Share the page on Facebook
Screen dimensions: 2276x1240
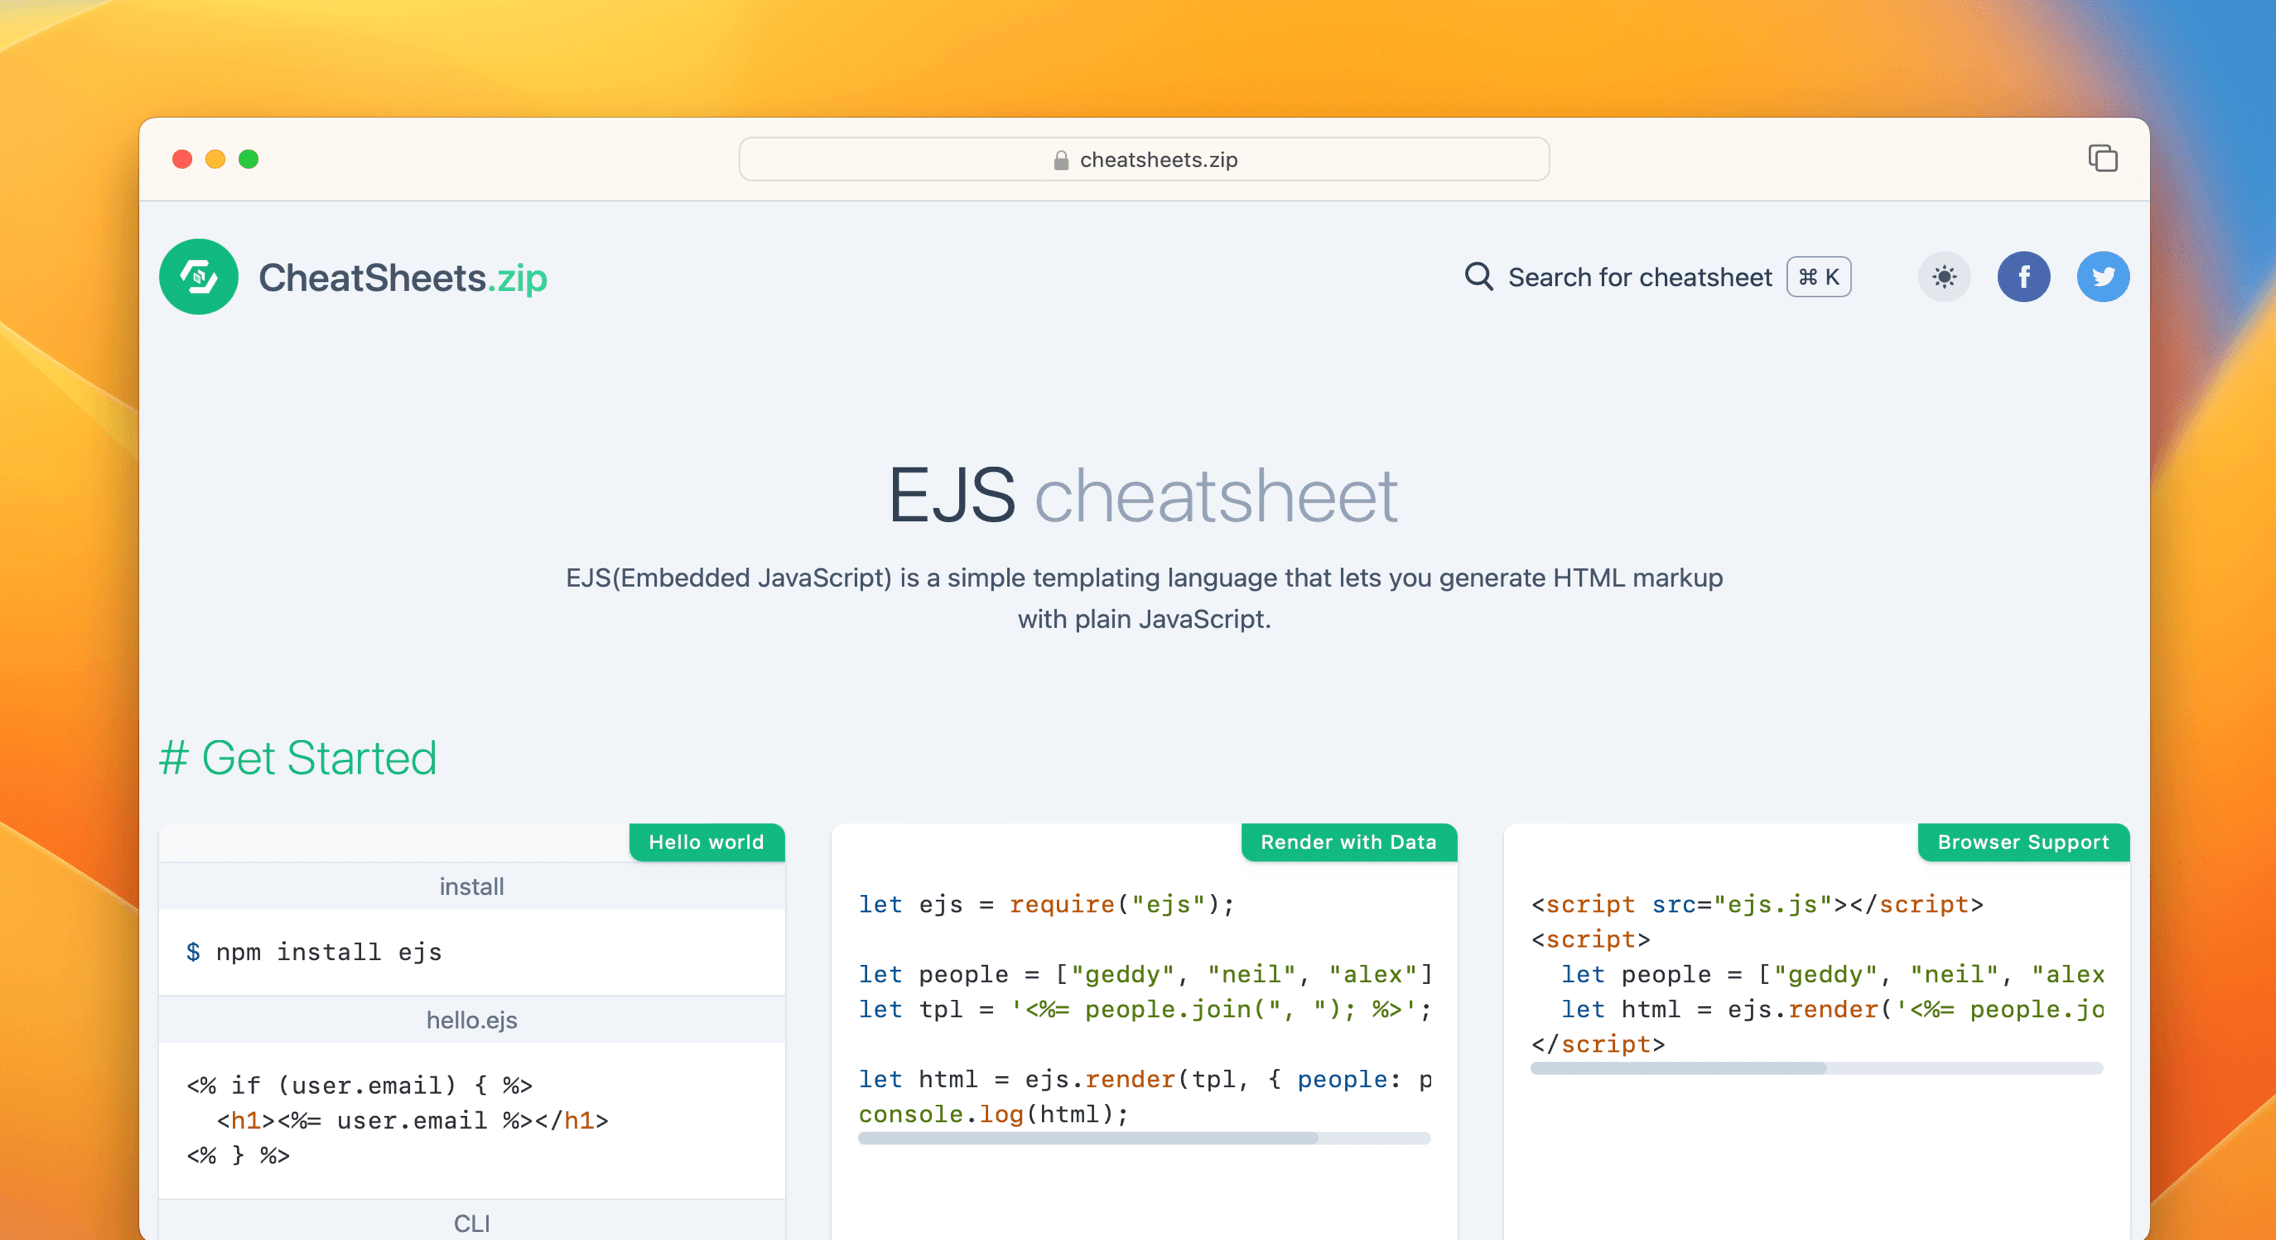point(2024,277)
